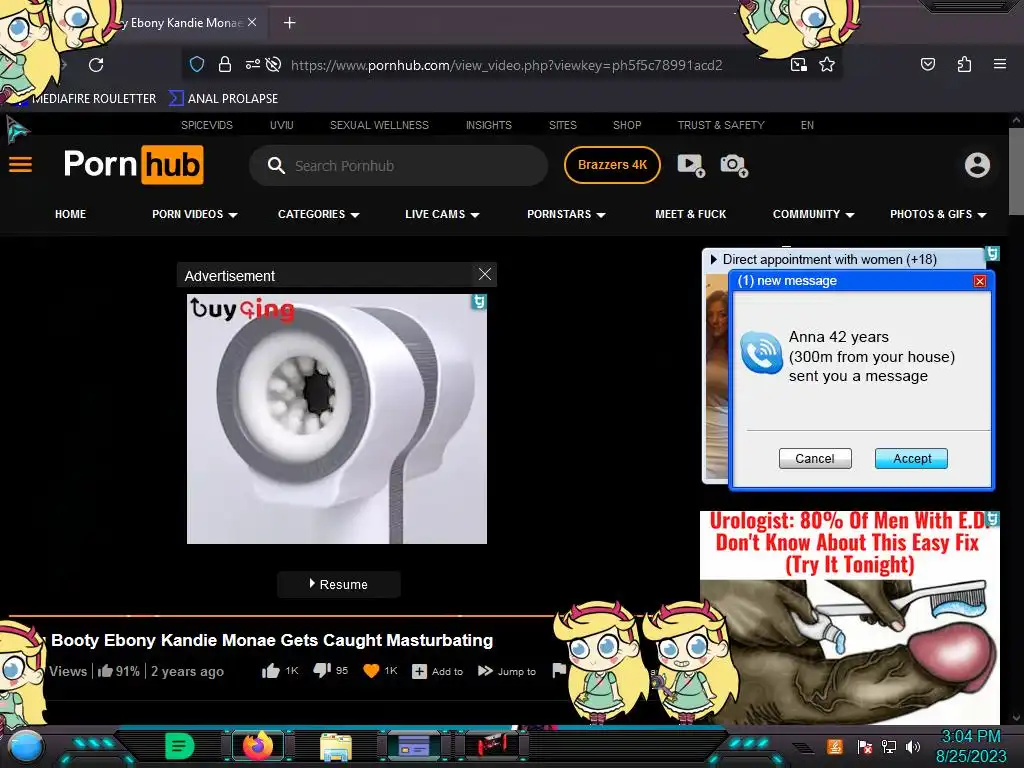The width and height of the screenshot is (1024, 768).
Task: Open the site's orange hamburger menu
Action: [x=20, y=165]
